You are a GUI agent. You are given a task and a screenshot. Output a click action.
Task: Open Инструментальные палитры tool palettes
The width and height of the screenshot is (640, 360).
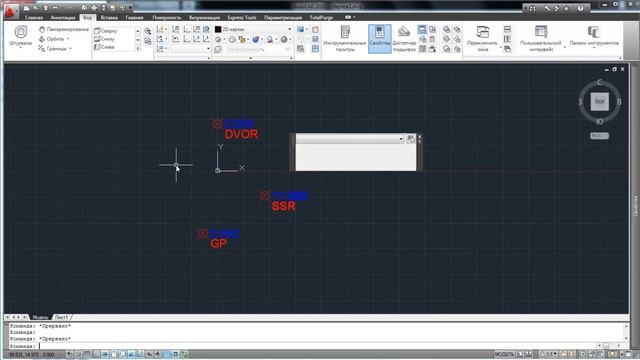pos(345,38)
